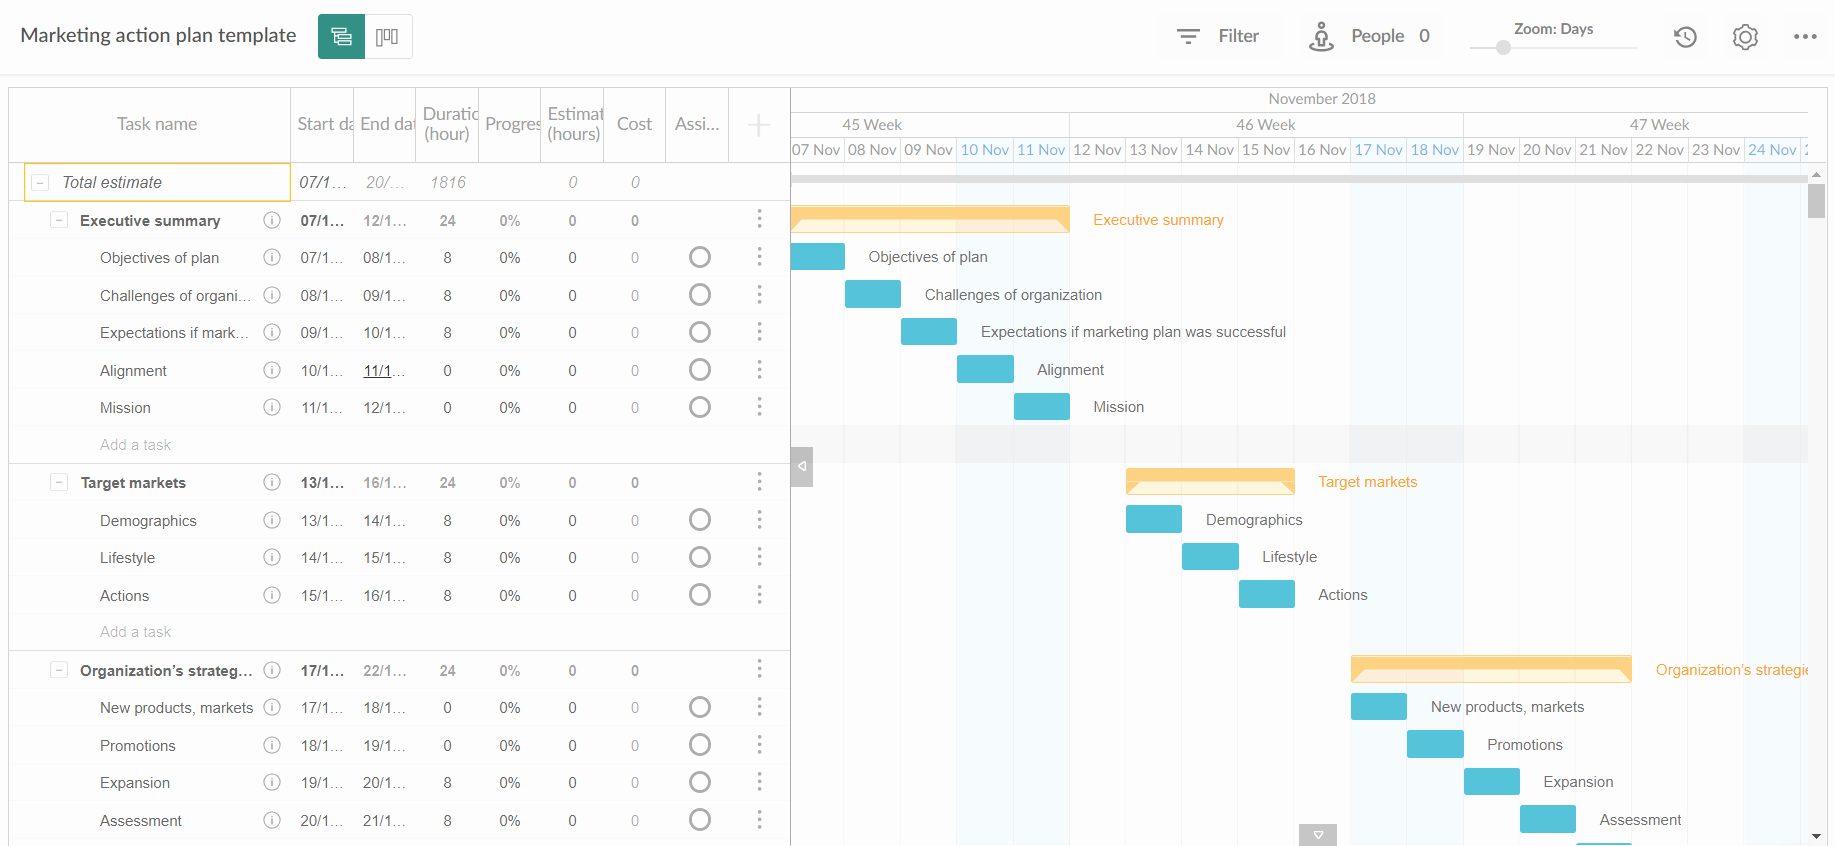Click the down arrow below the chart
1835x846 pixels.
click(x=1318, y=835)
